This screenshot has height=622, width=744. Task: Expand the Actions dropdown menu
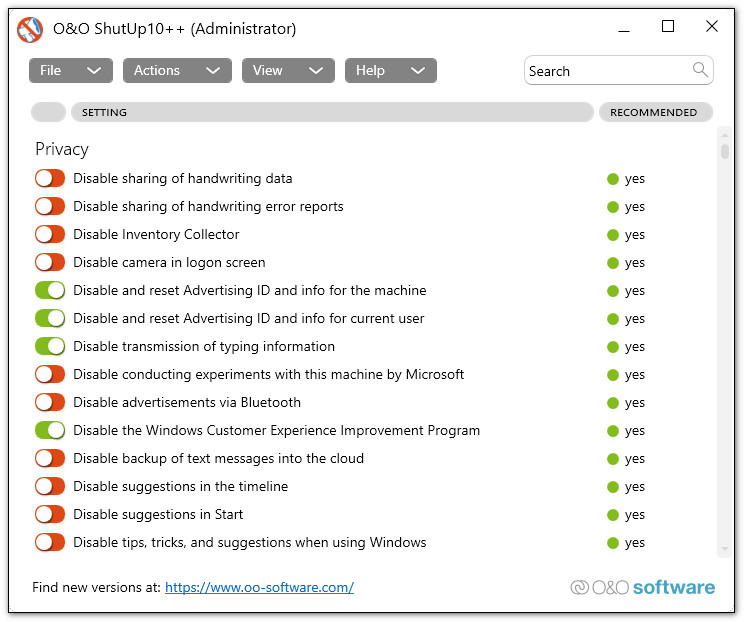[177, 70]
